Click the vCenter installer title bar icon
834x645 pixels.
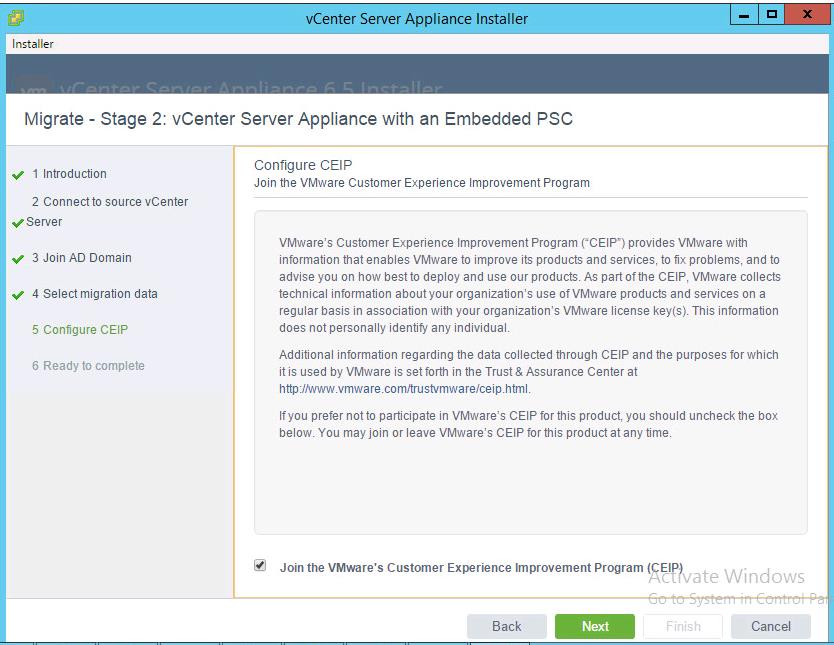click(16, 18)
